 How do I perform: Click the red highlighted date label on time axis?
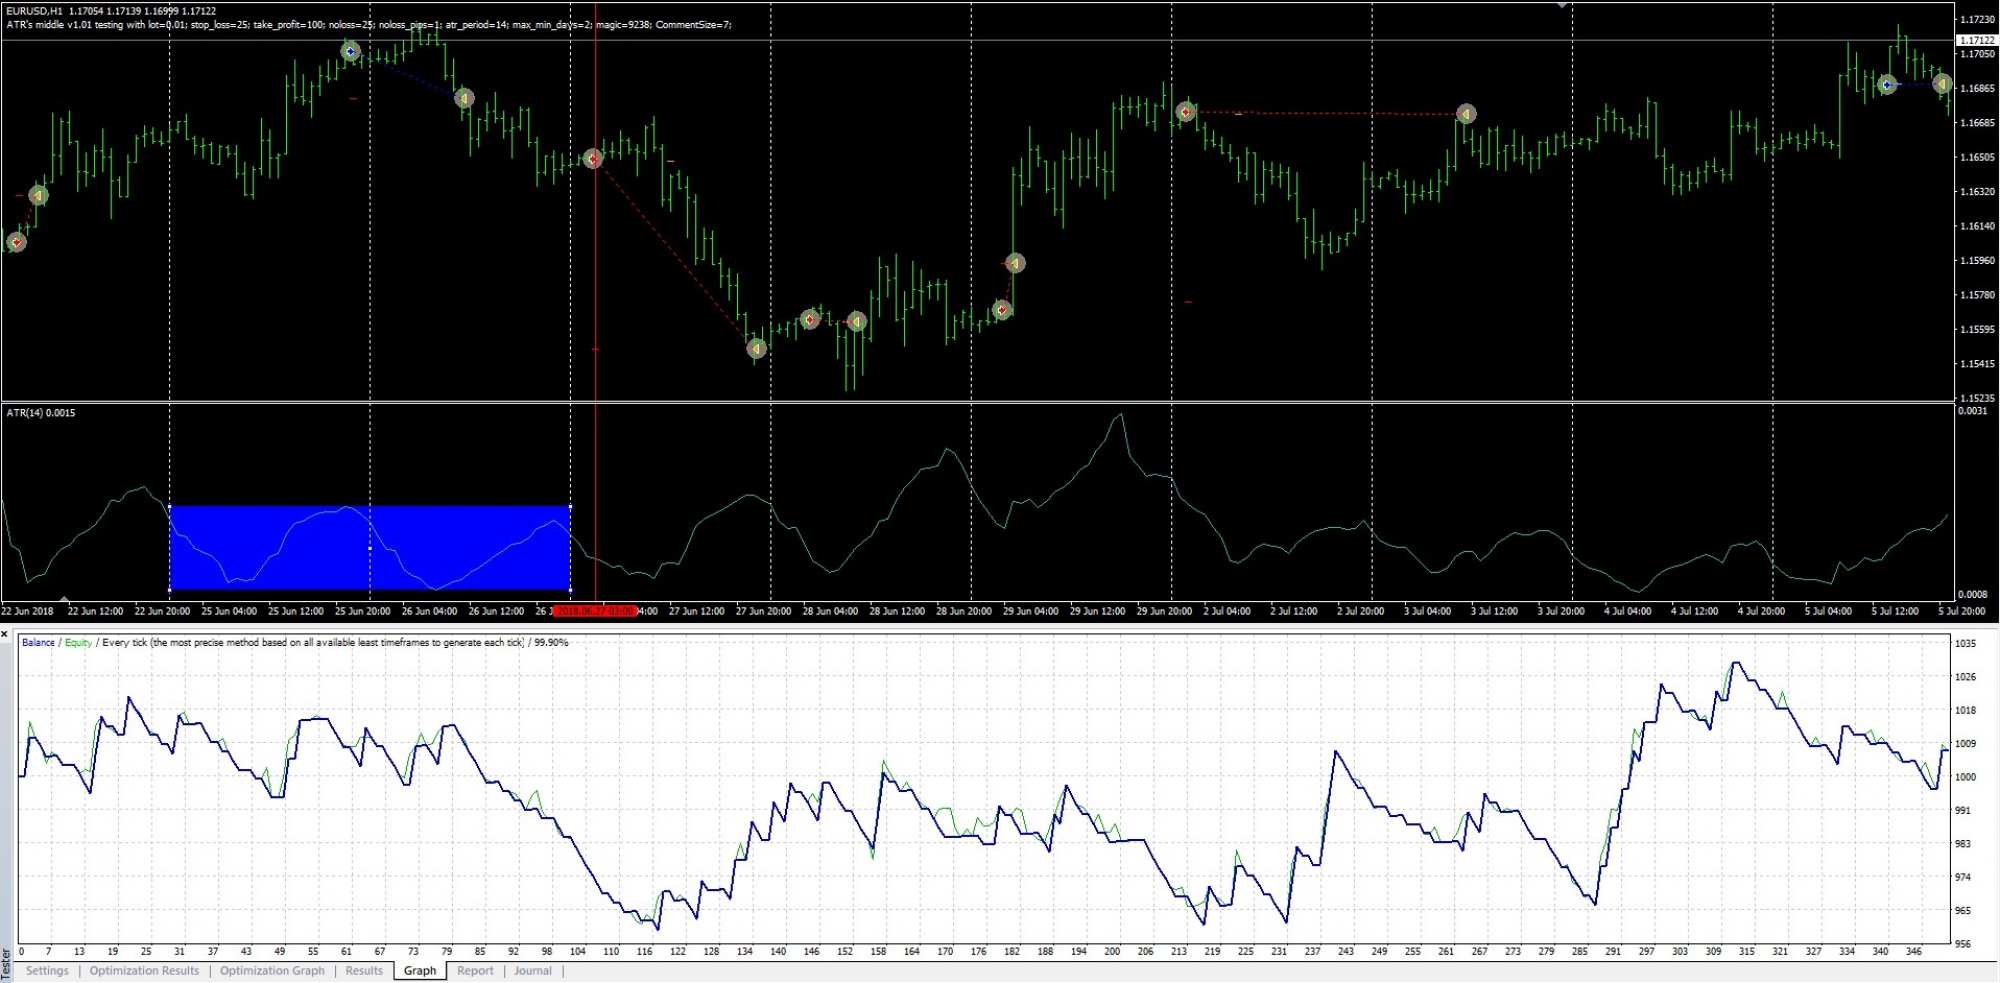pyautogui.click(x=595, y=611)
